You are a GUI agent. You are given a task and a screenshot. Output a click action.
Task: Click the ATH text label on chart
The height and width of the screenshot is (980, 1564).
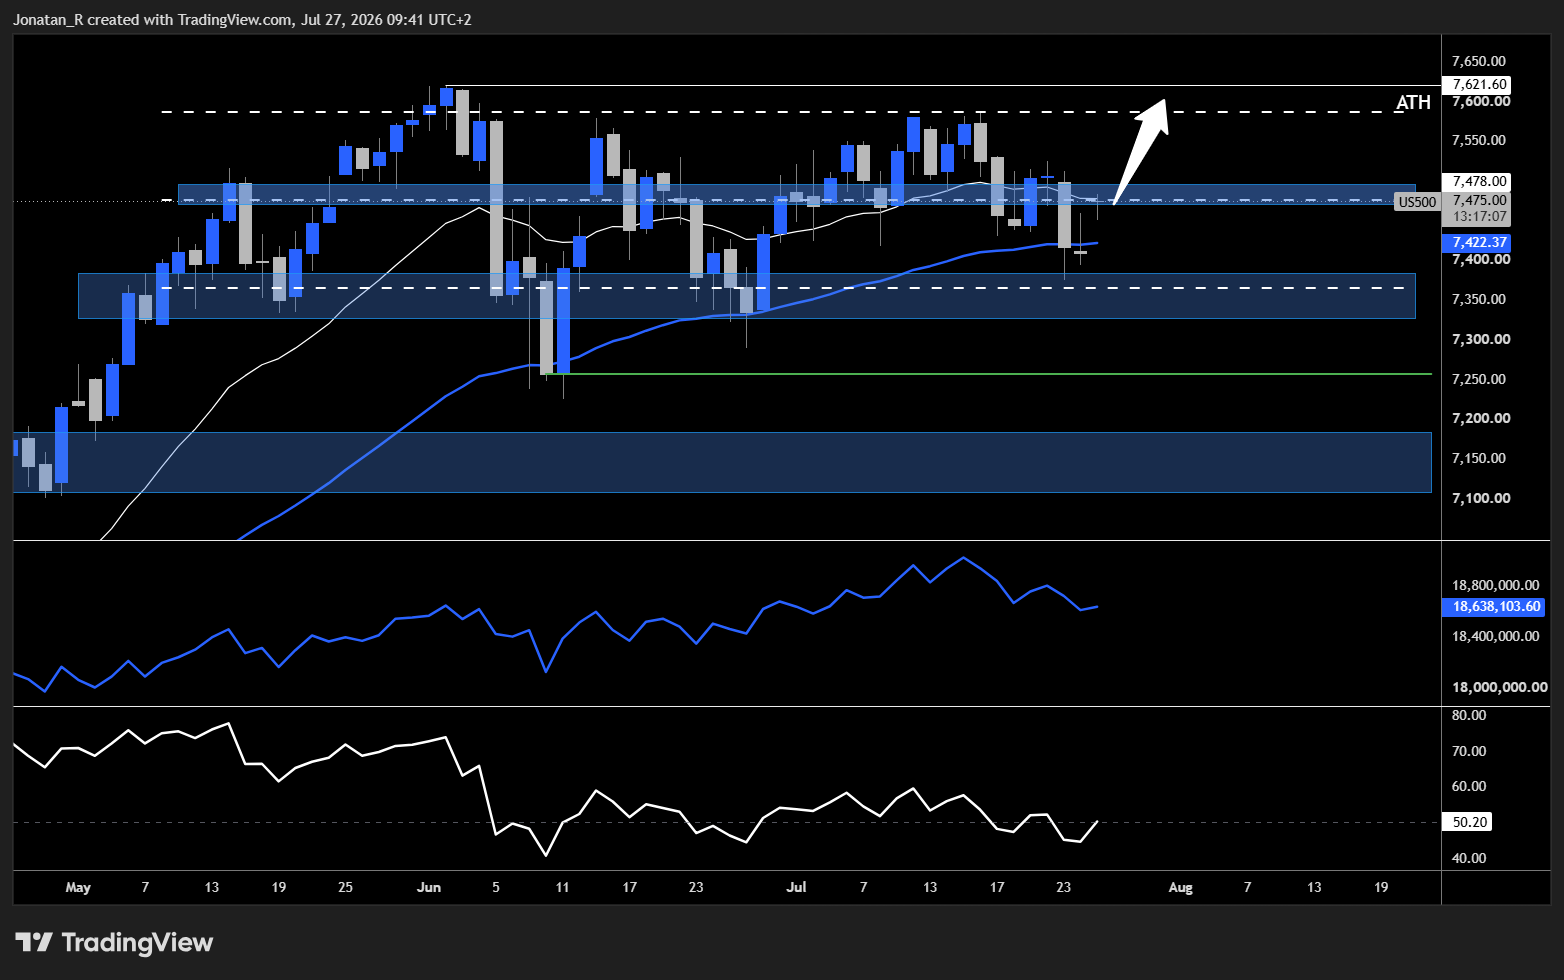pyautogui.click(x=1413, y=102)
